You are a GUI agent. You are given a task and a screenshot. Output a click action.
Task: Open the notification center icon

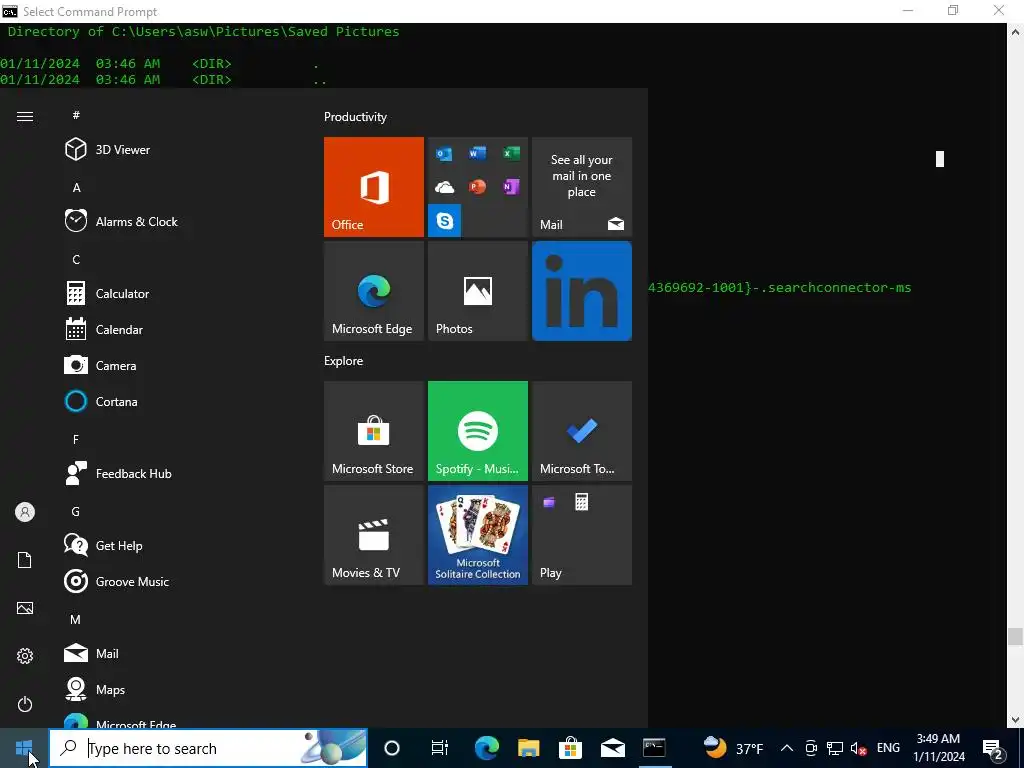coord(993,749)
